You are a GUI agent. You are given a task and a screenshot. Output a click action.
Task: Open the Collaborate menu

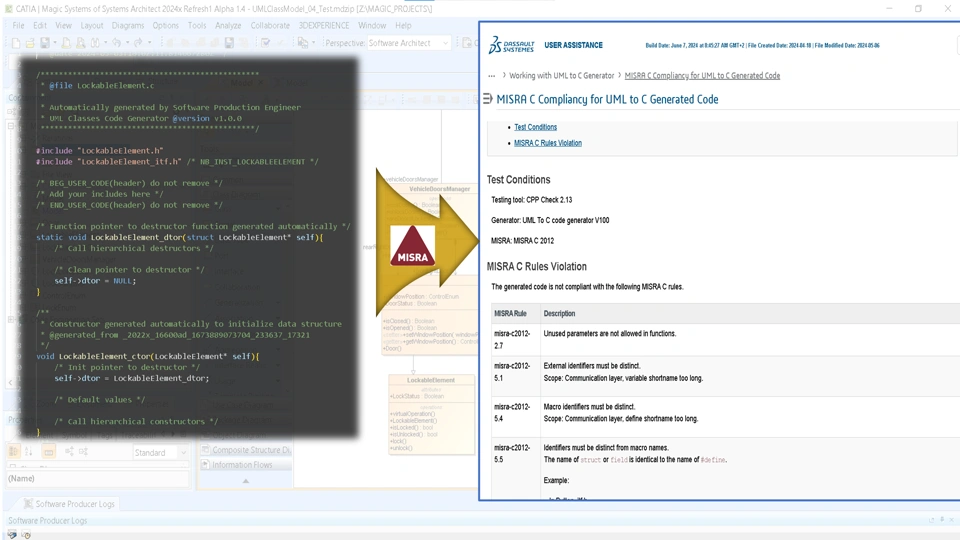point(270,25)
